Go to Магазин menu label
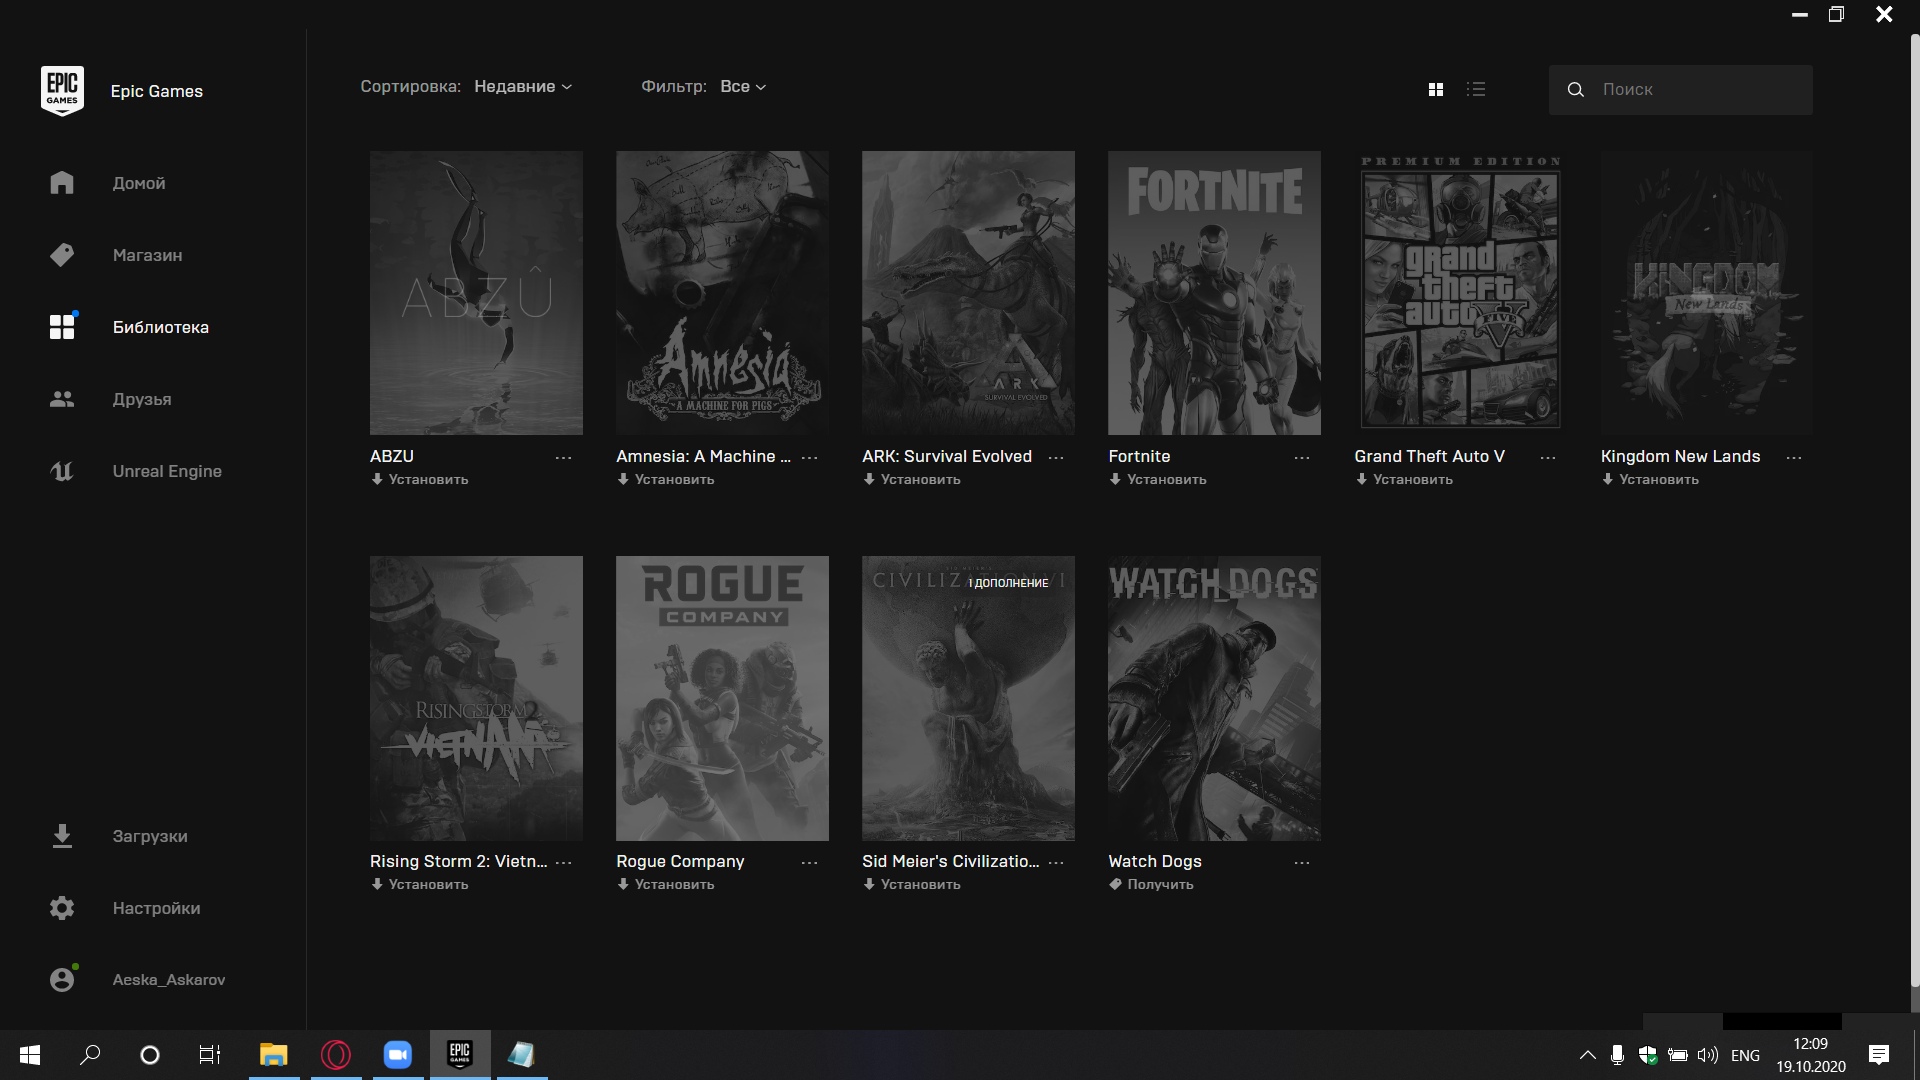 [x=147, y=256]
